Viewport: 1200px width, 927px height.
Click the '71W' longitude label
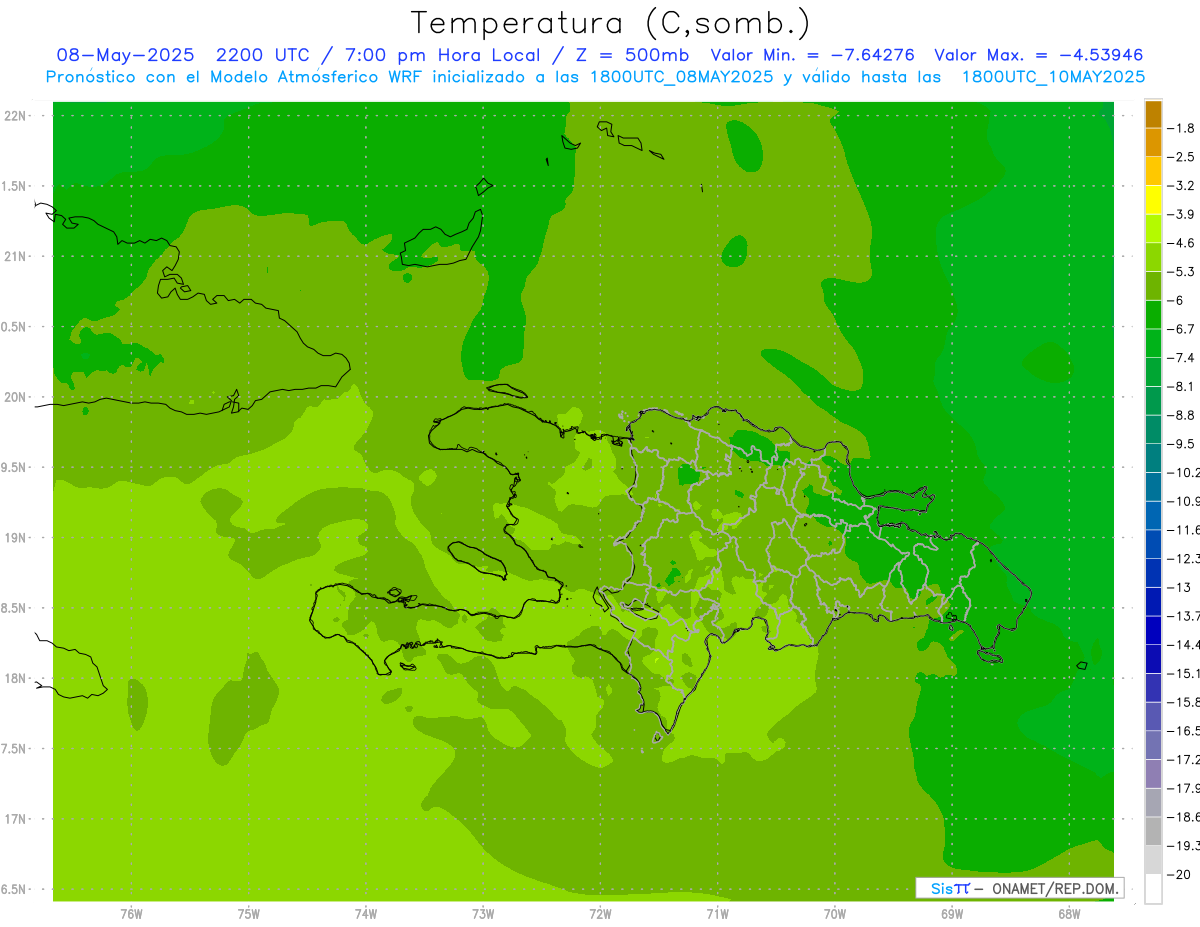click(x=717, y=914)
